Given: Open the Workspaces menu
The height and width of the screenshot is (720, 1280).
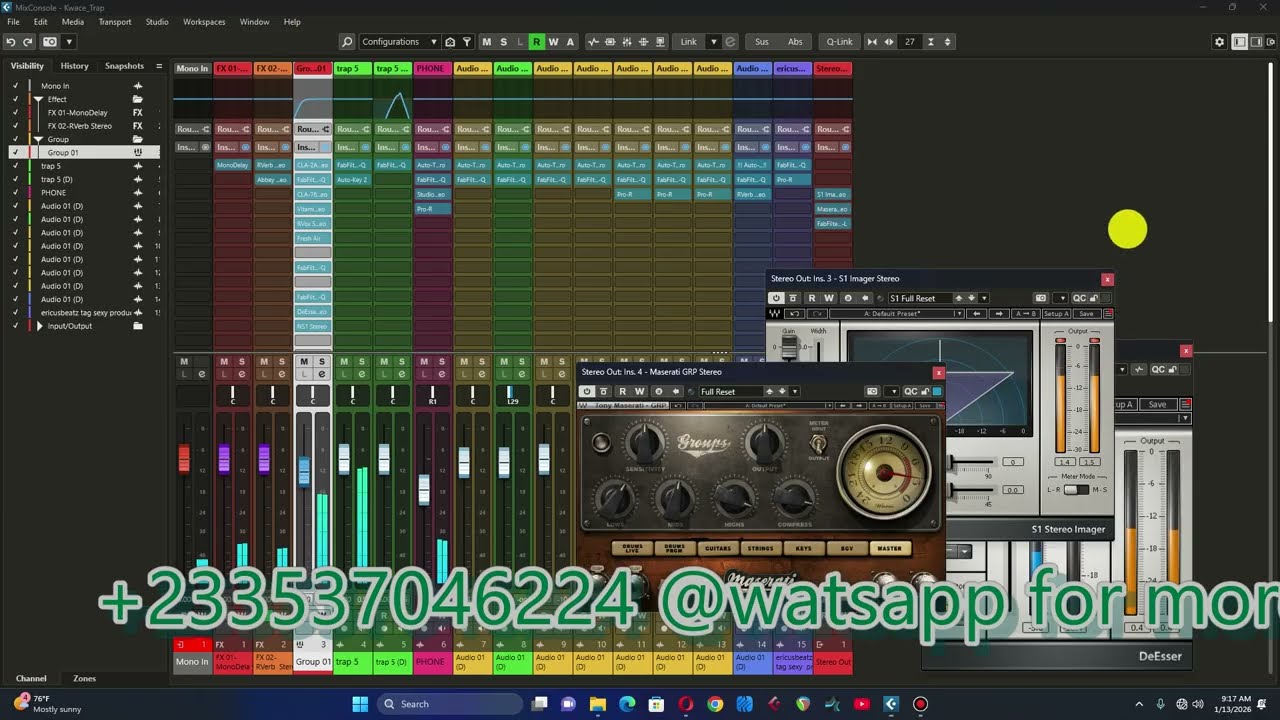Looking at the screenshot, I should tap(204, 22).
